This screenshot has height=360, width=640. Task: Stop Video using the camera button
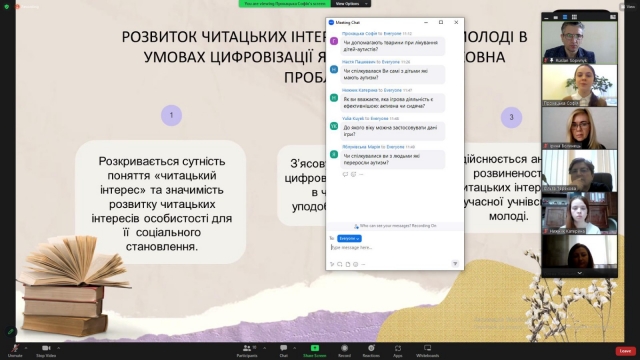tap(46, 350)
